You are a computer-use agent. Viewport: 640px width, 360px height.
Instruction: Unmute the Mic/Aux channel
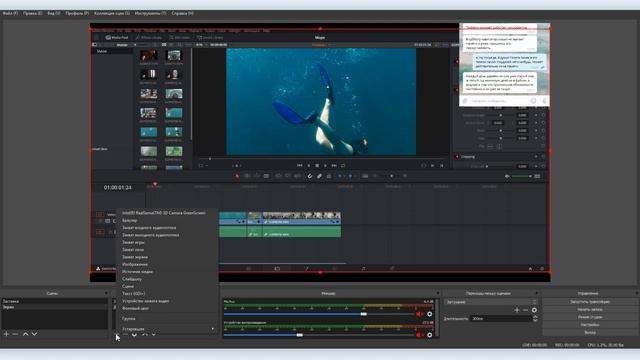pyautogui.click(x=419, y=314)
